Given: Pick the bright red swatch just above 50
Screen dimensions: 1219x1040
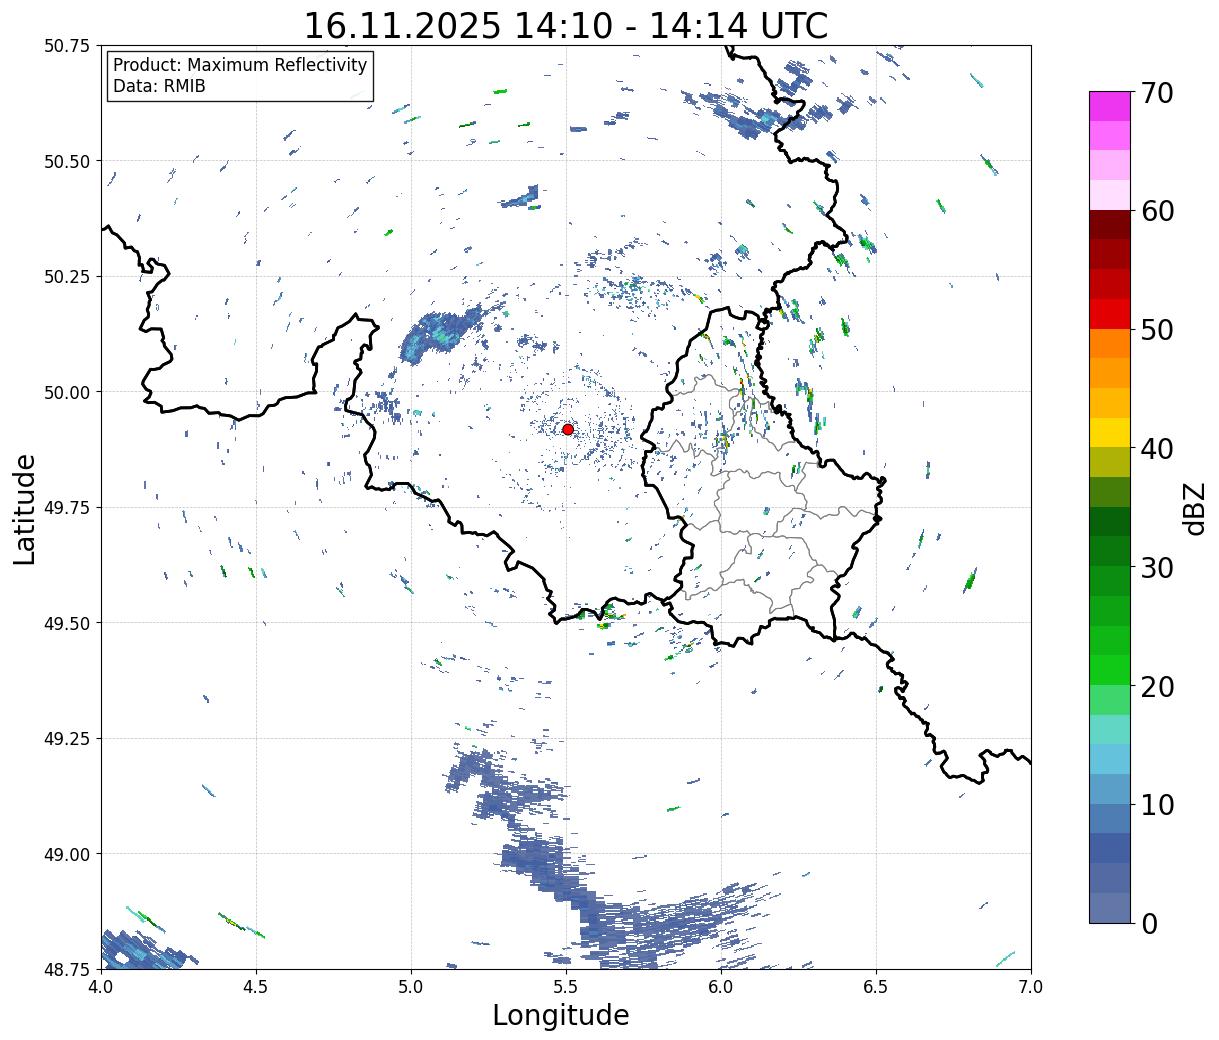Looking at the screenshot, I should click(1110, 314).
